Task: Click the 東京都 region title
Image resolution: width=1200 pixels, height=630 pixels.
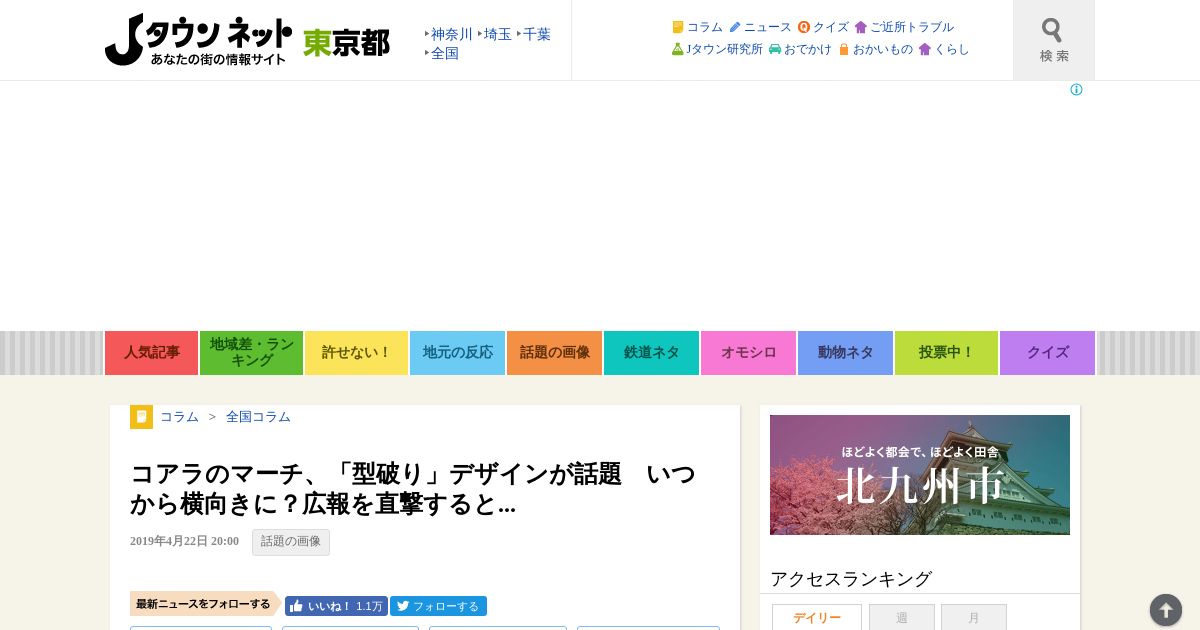Action: [x=346, y=42]
